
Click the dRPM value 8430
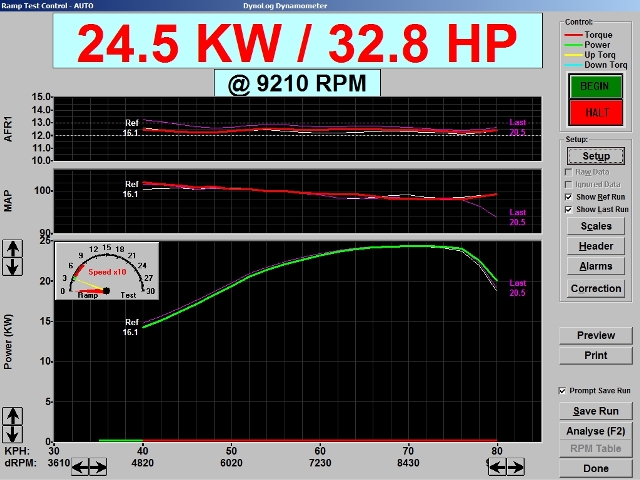(x=408, y=463)
